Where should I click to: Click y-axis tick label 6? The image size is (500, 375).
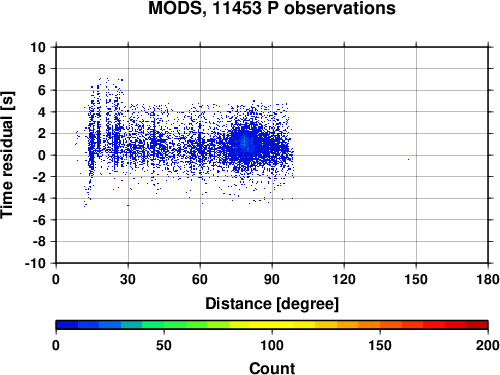pos(42,90)
